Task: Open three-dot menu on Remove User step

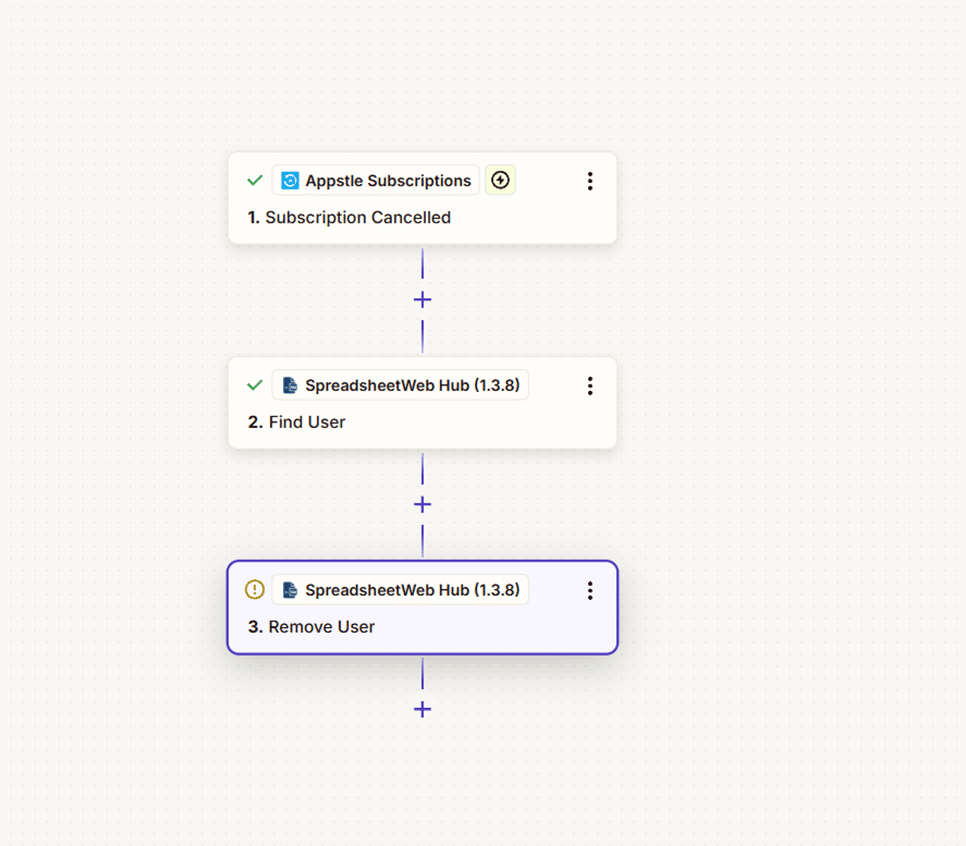Action: coord(590,590)
